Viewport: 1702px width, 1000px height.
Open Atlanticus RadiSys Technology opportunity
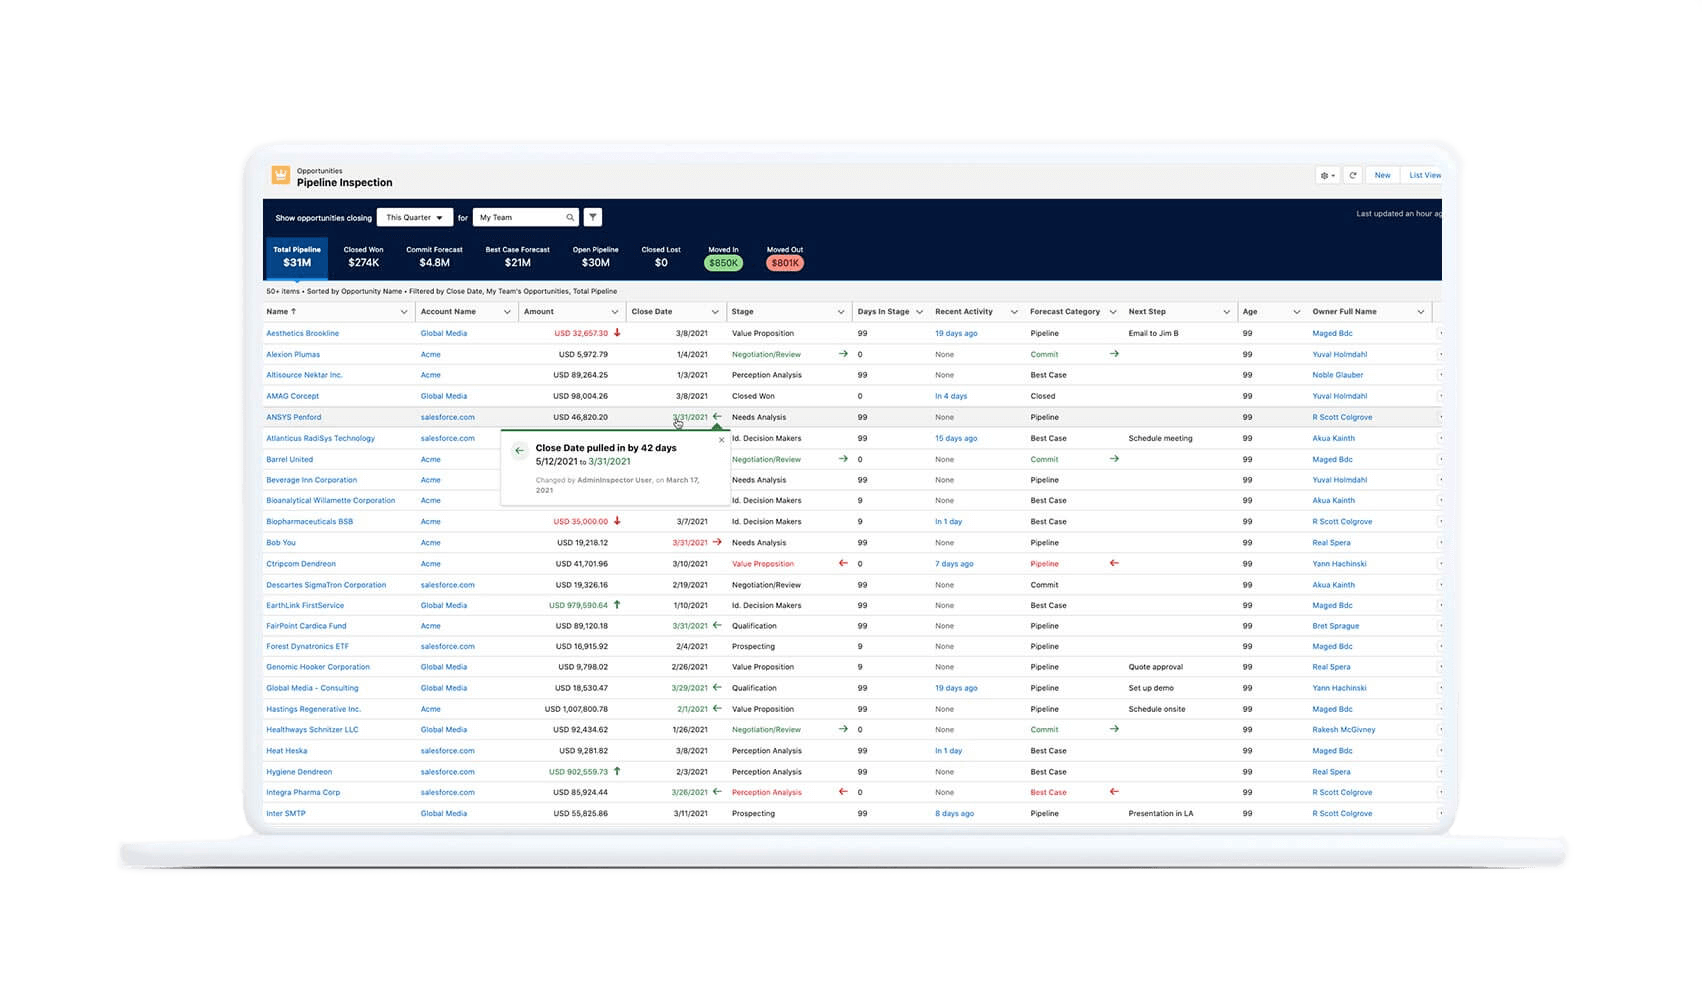pos(320,438)
